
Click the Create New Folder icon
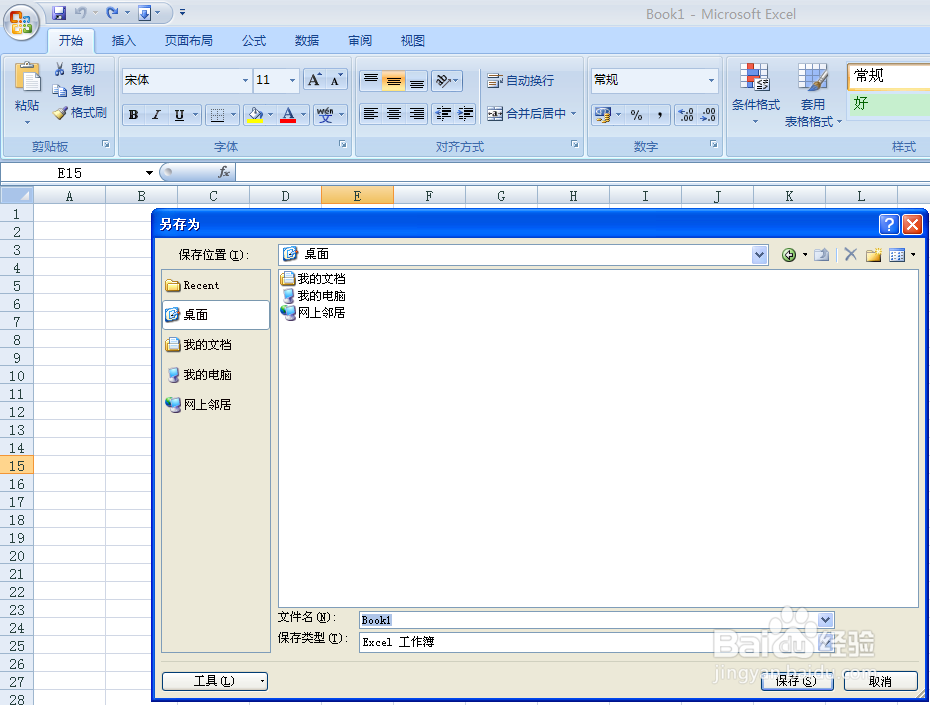point(873,255)
